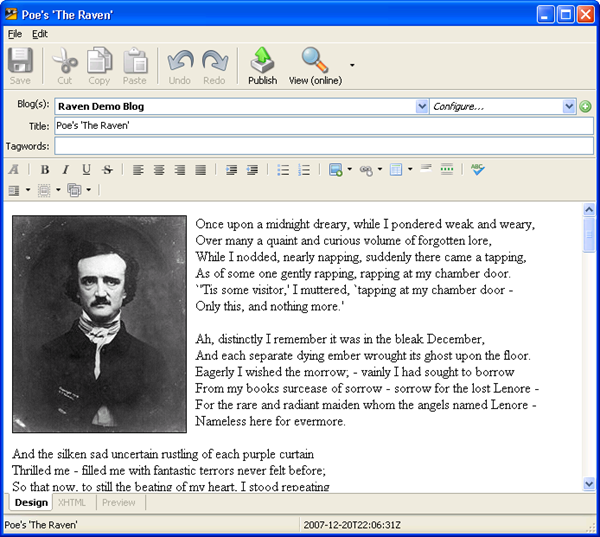600x537 pixels.
Task: Open the File menu
Action: click(14, 34)
